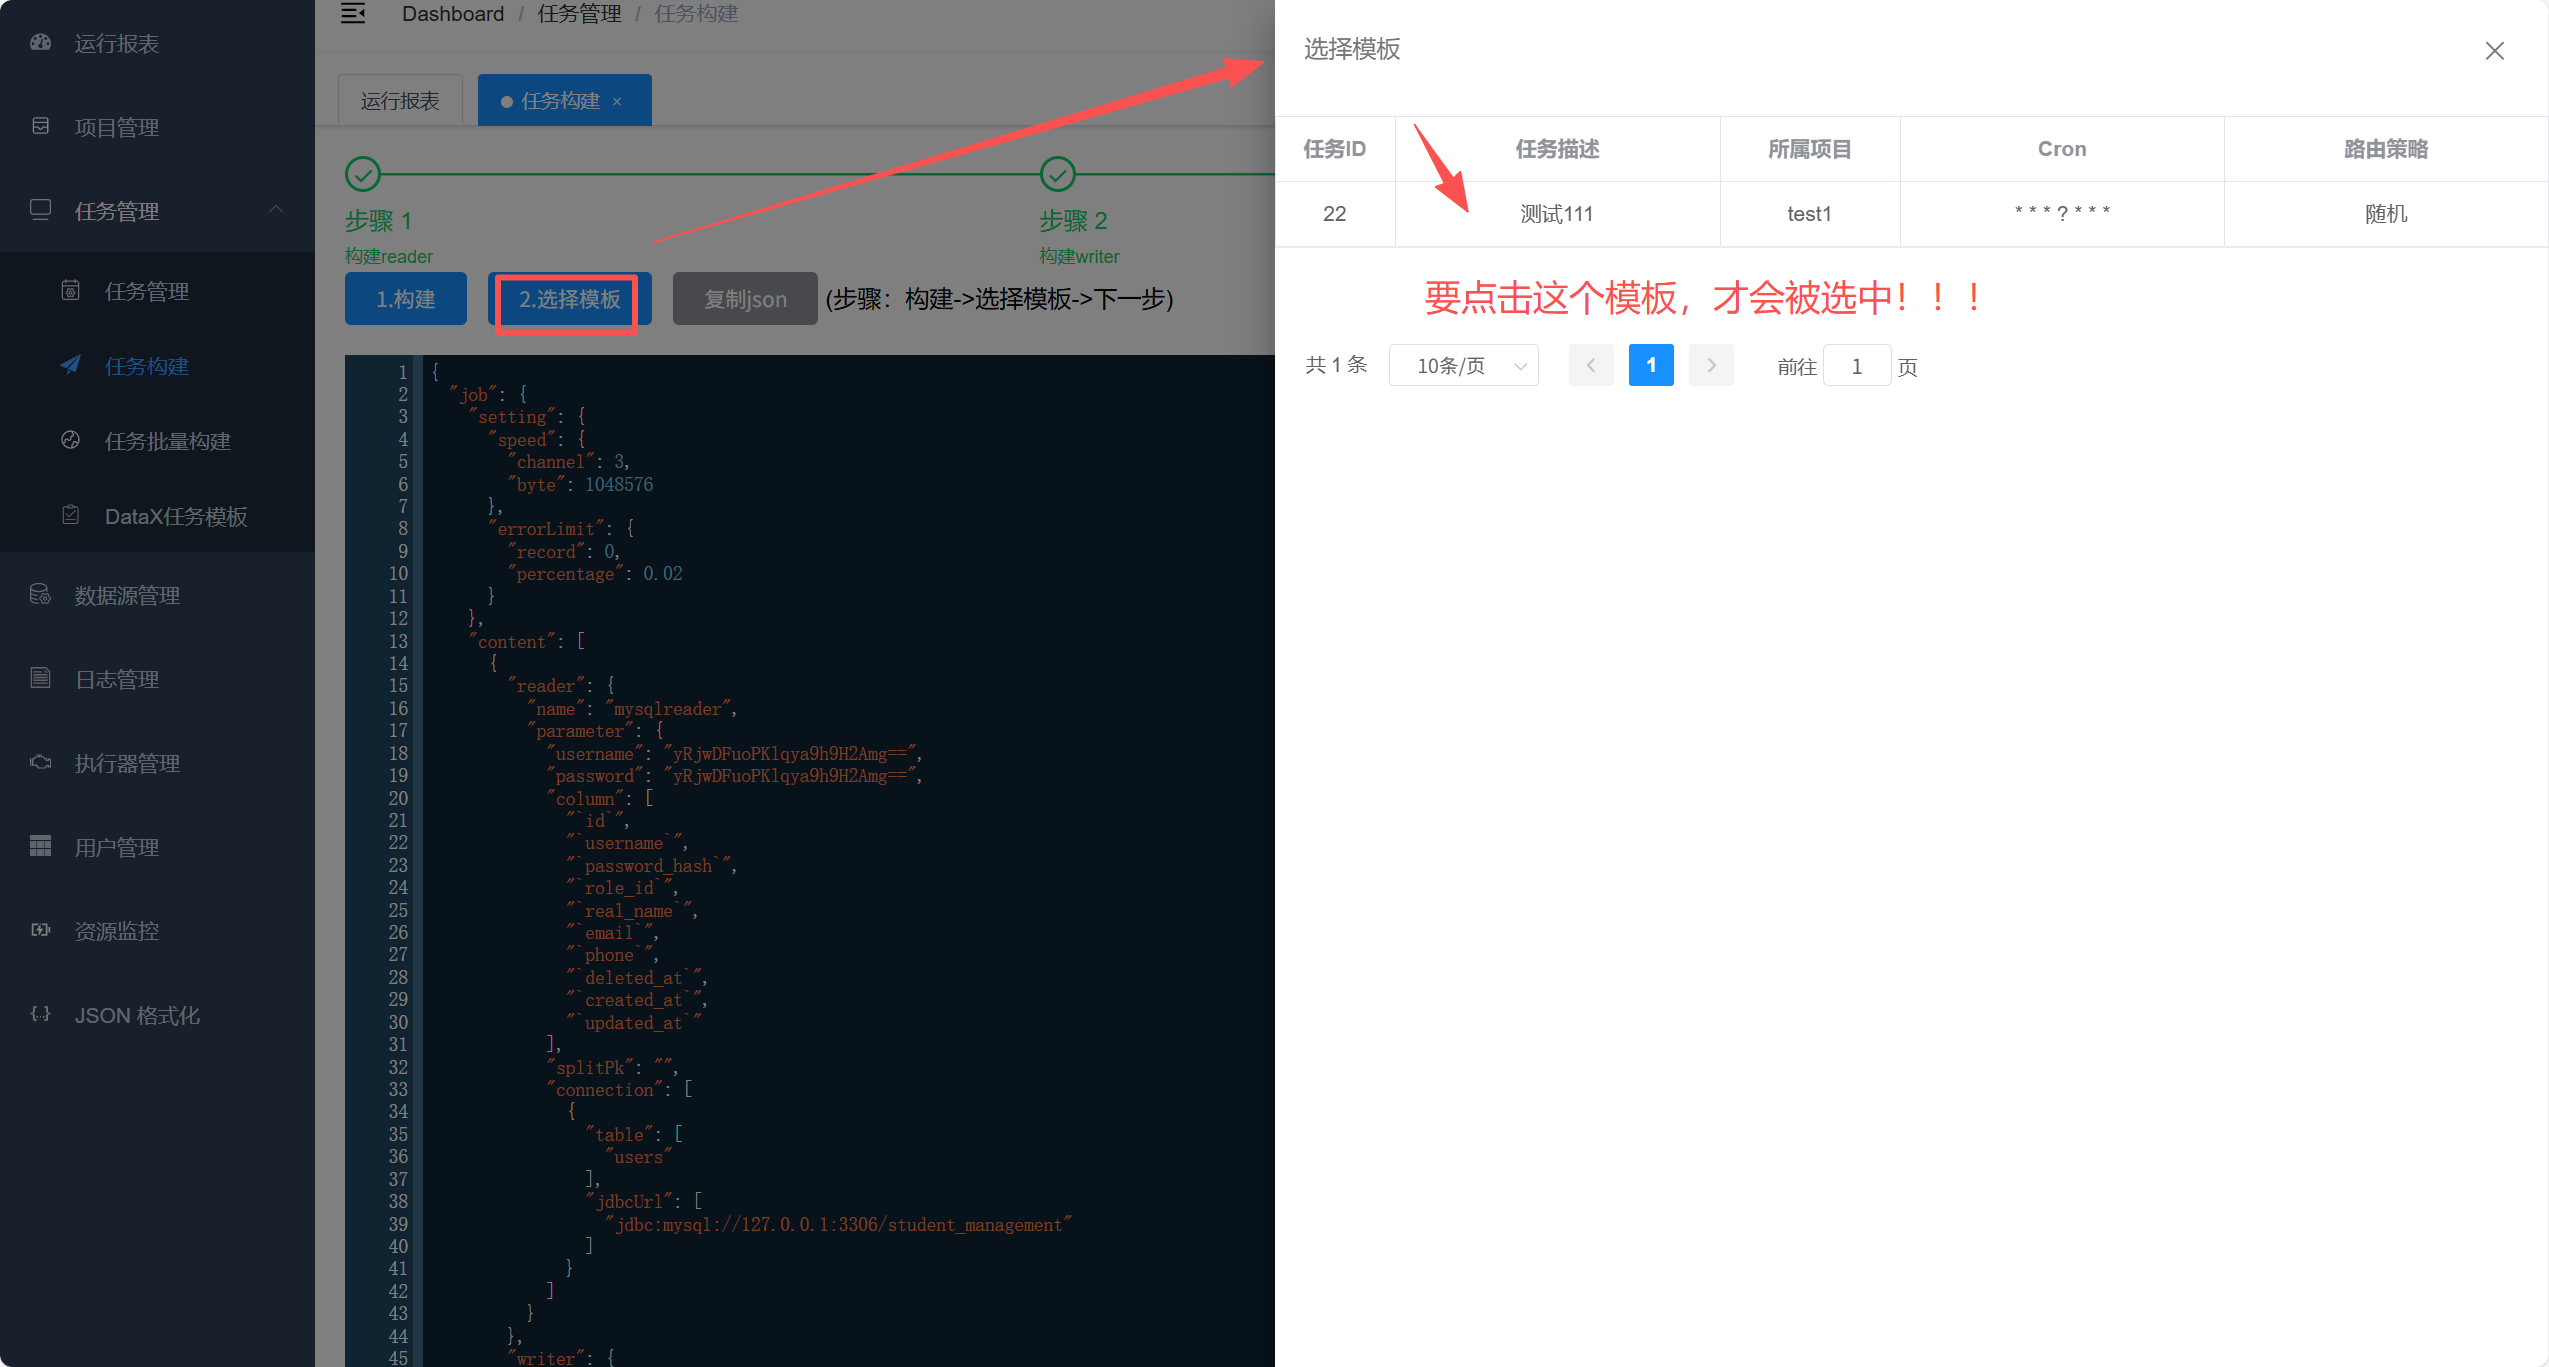Click the 资源监控 sidebar icon
This screenshot has width=2549, height=1367.
(40, 931)
